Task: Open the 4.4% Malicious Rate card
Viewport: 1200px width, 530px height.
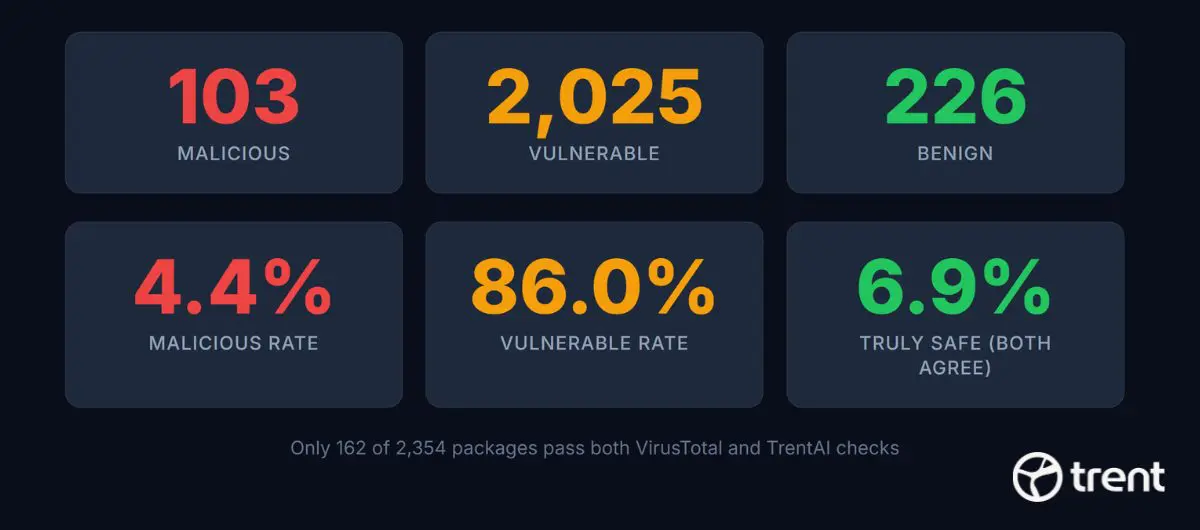Action: point(234,314)
